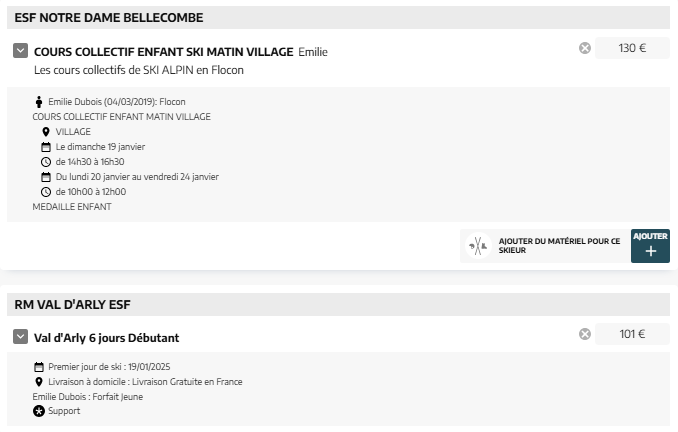Image resolution: width=678 pixels, height=432 pixels.
Task: Click calendar icon beside Premier jour de ski
Action: (39, 367)
